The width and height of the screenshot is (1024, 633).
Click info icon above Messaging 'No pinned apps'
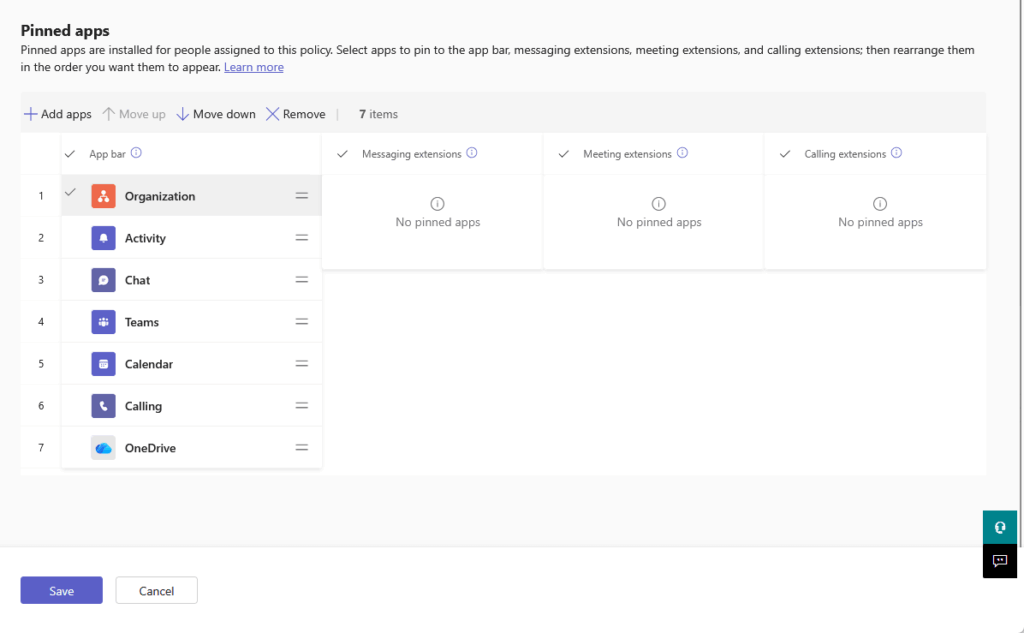(x=438, y=204)
